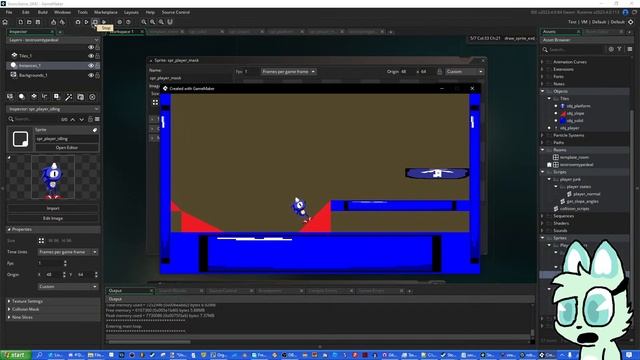Viewport: 640px width, 360px height.
Task: Lock the Instances_1 layer
Action: [x=98, y=65]
